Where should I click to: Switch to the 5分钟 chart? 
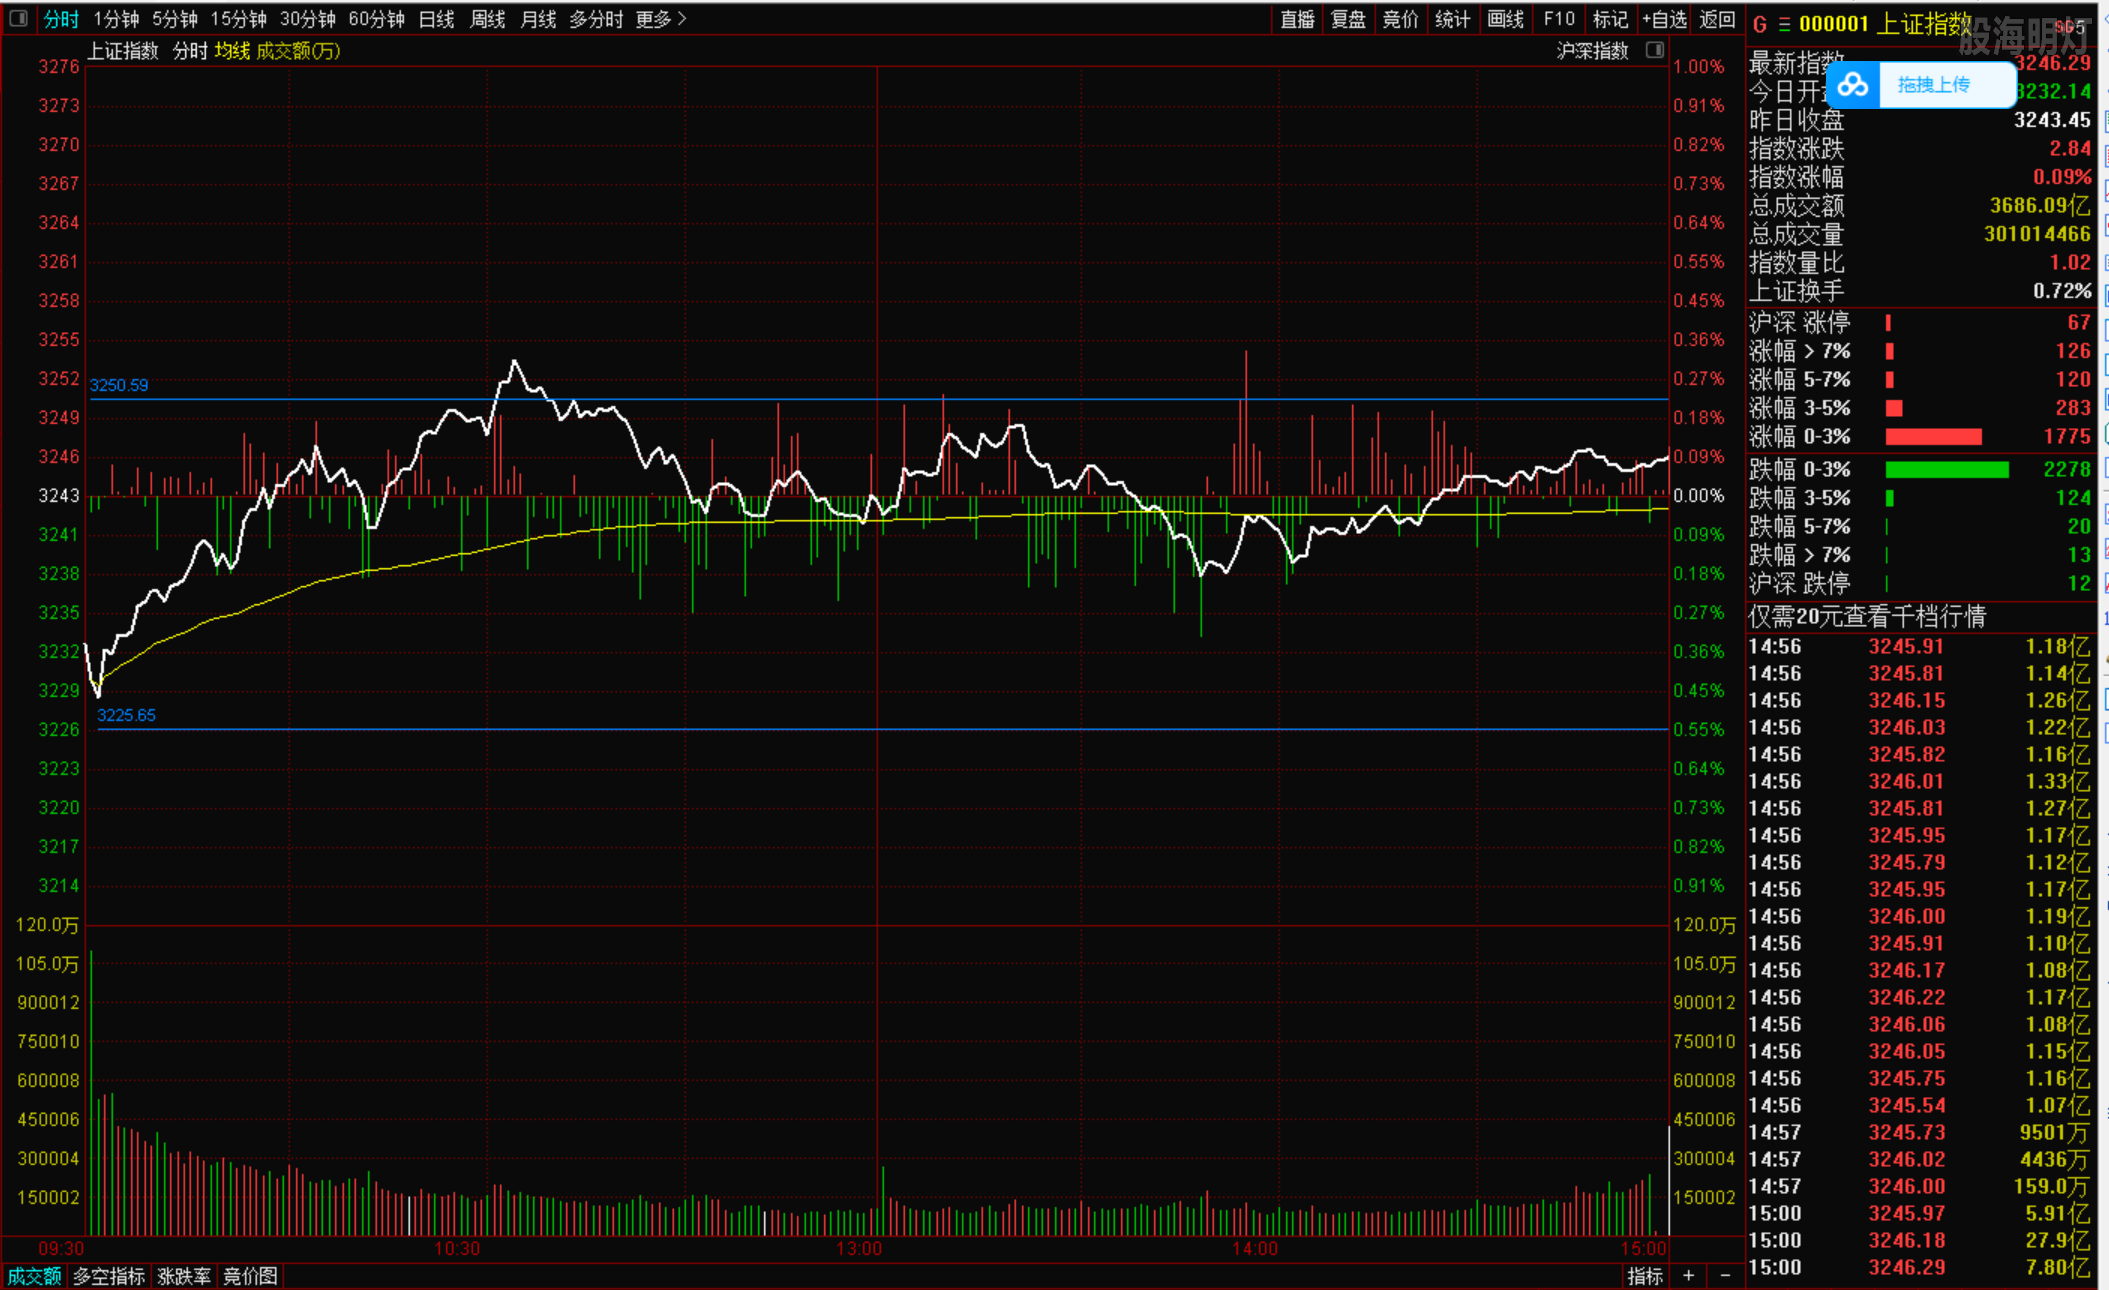click(x=175, y=19)
